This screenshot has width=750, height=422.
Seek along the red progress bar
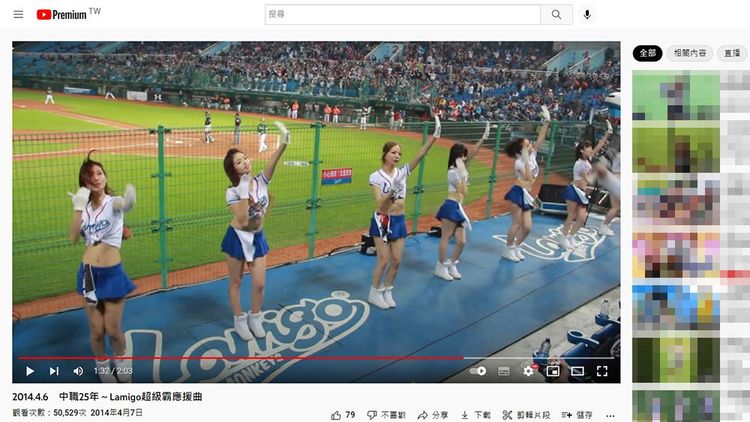click(x=316, y=357)
